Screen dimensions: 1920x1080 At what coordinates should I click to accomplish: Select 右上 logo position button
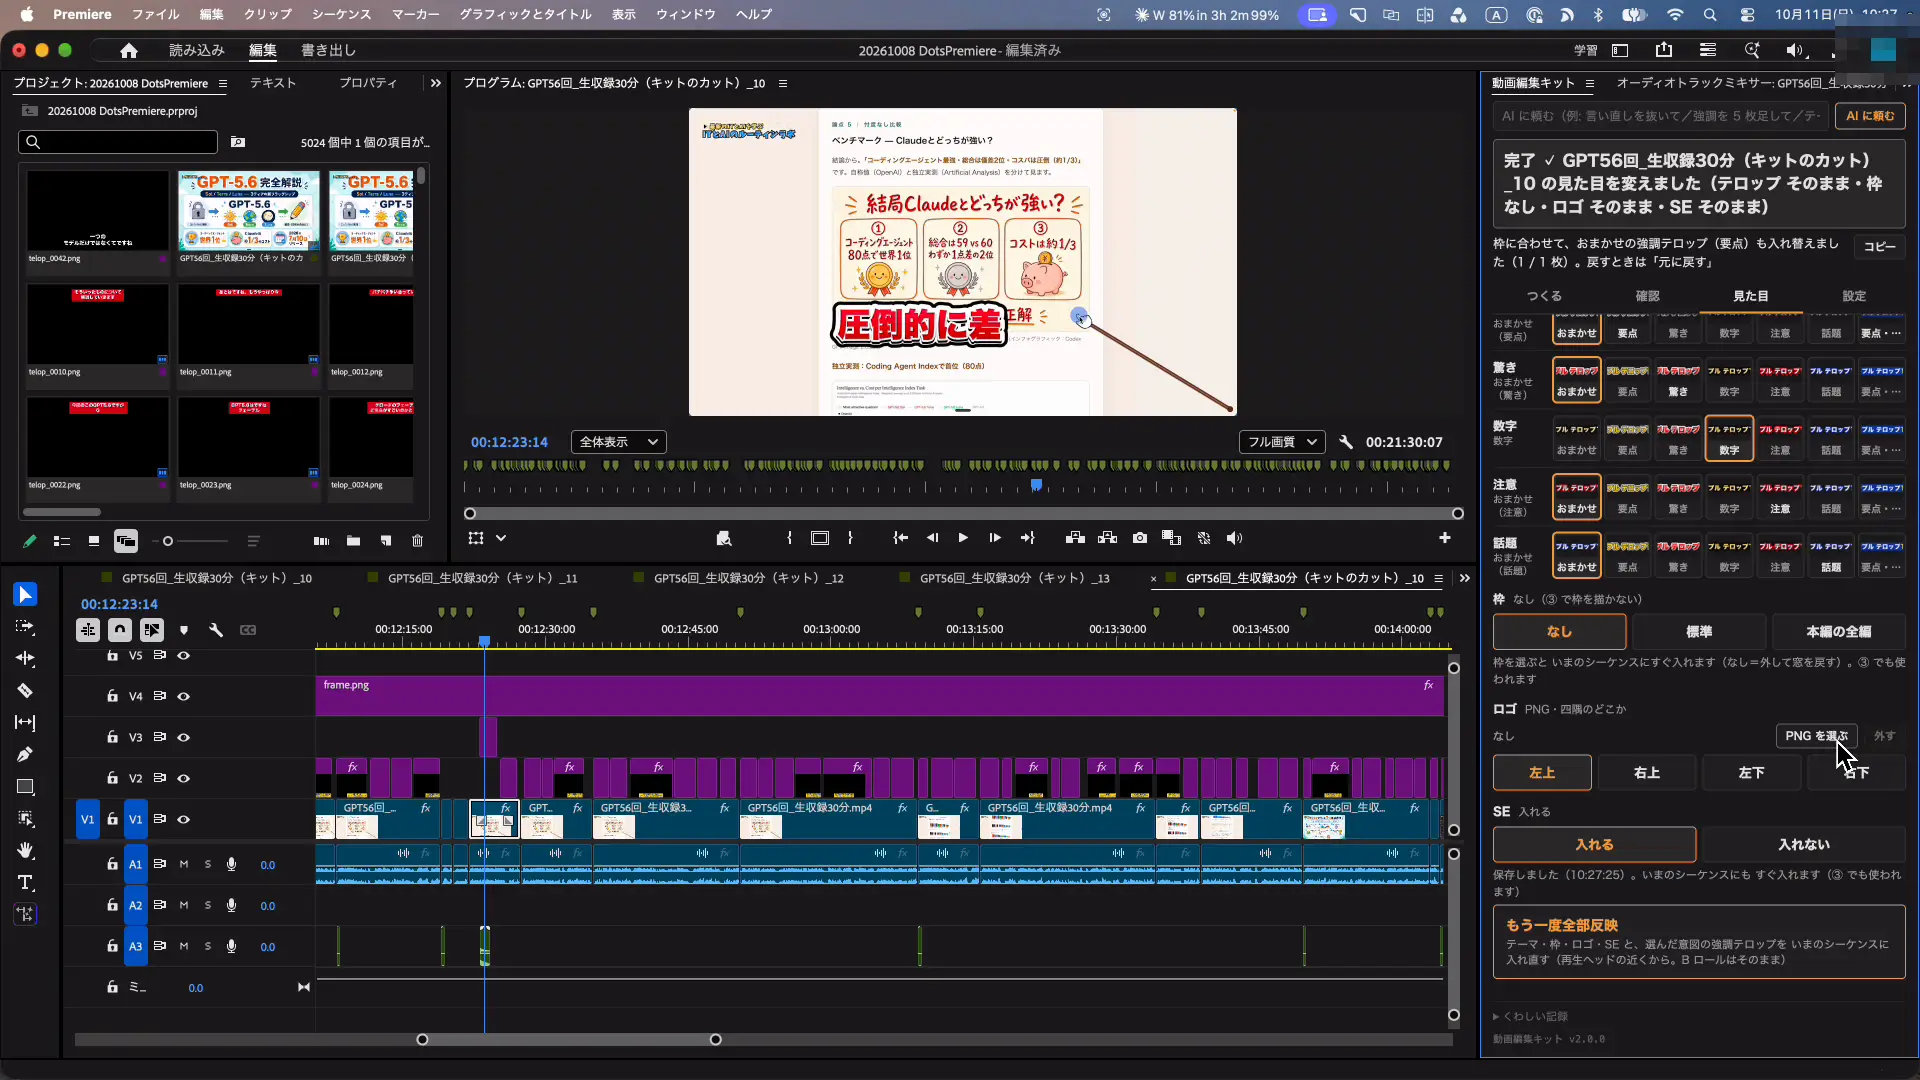click(x=1647, y=773)
